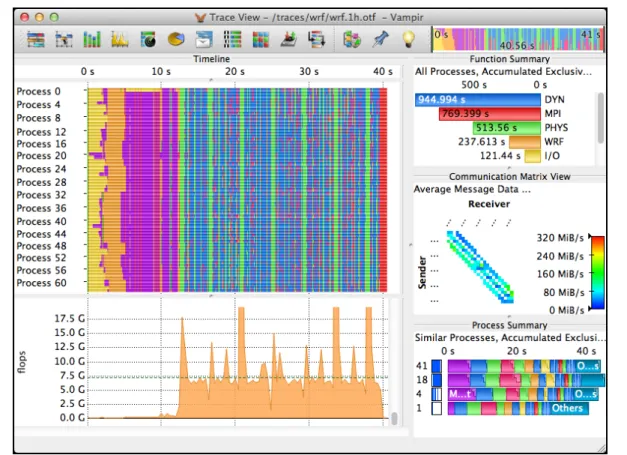Screen dimensions: 627x455
Task: Open the Call Tree icon
Action: coord(317,40)
